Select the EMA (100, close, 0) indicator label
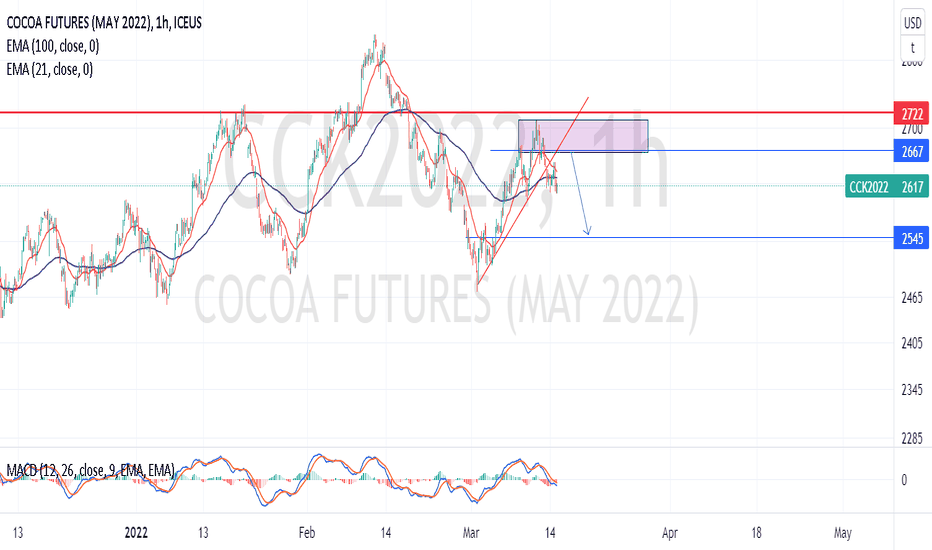Viewport: 932px width, 550px height. pyautogui.click(x=53, y=46)
